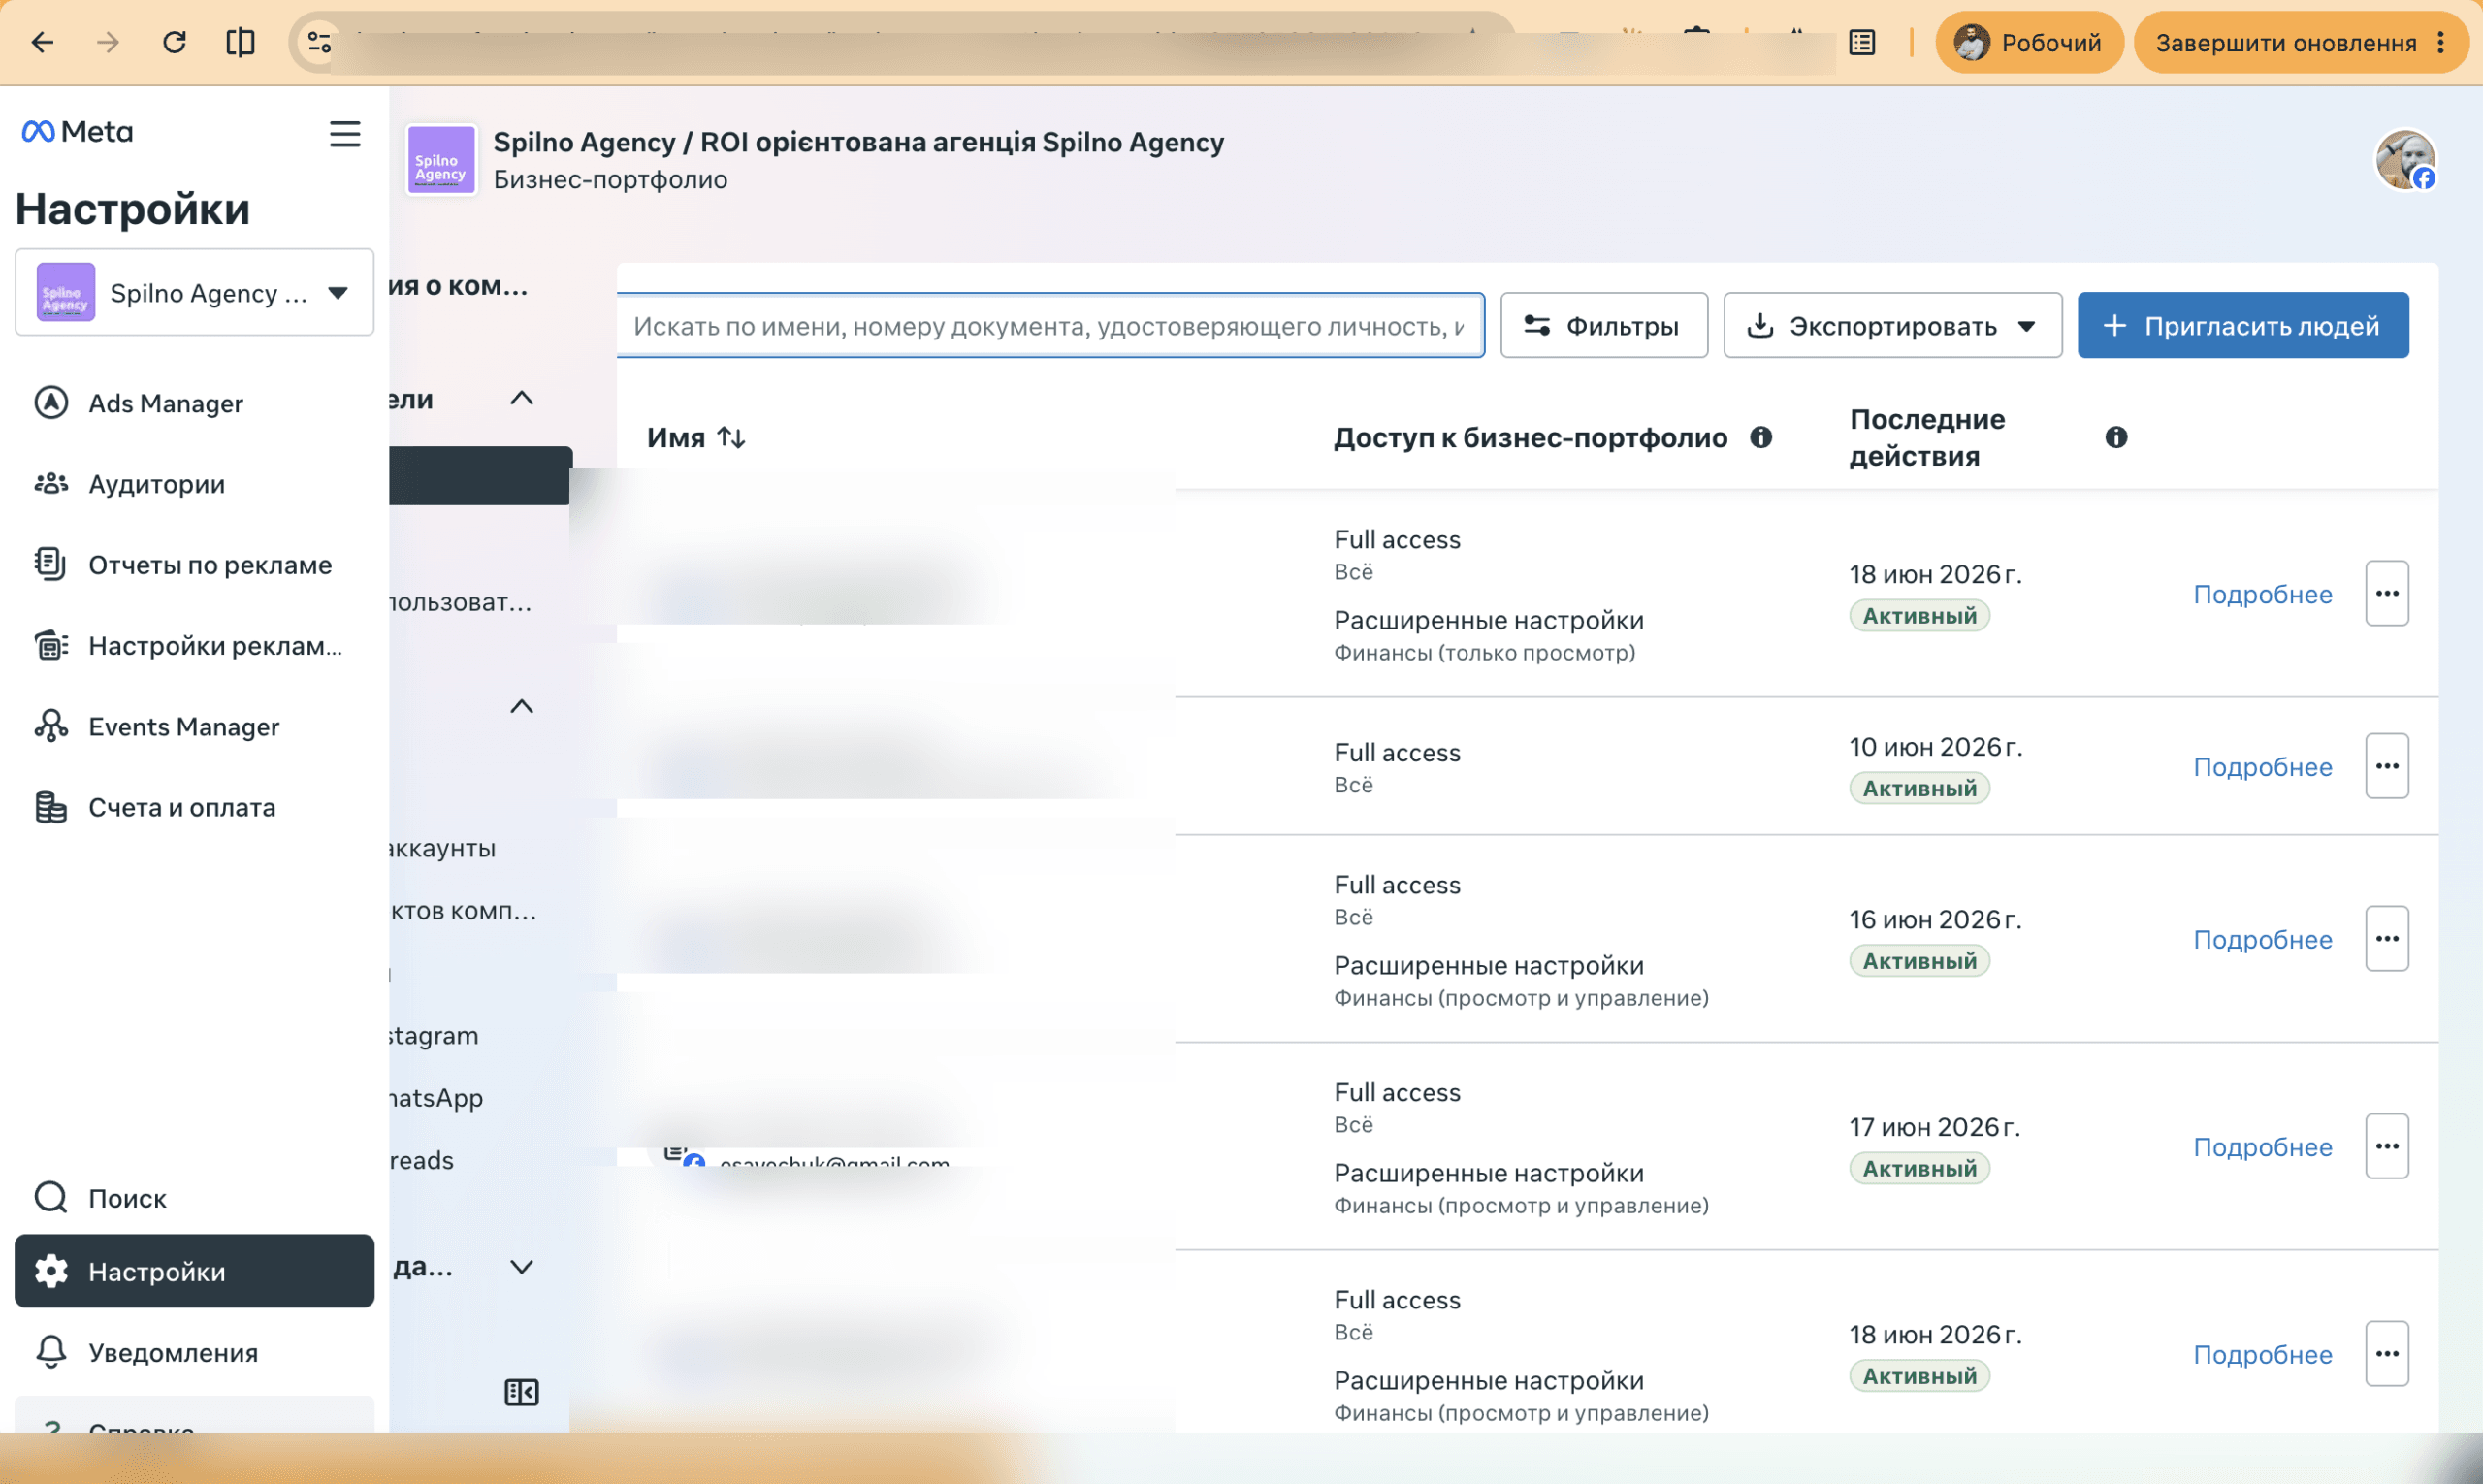
Task: Click the Events Manager icon
Action: tap(51, 727)
